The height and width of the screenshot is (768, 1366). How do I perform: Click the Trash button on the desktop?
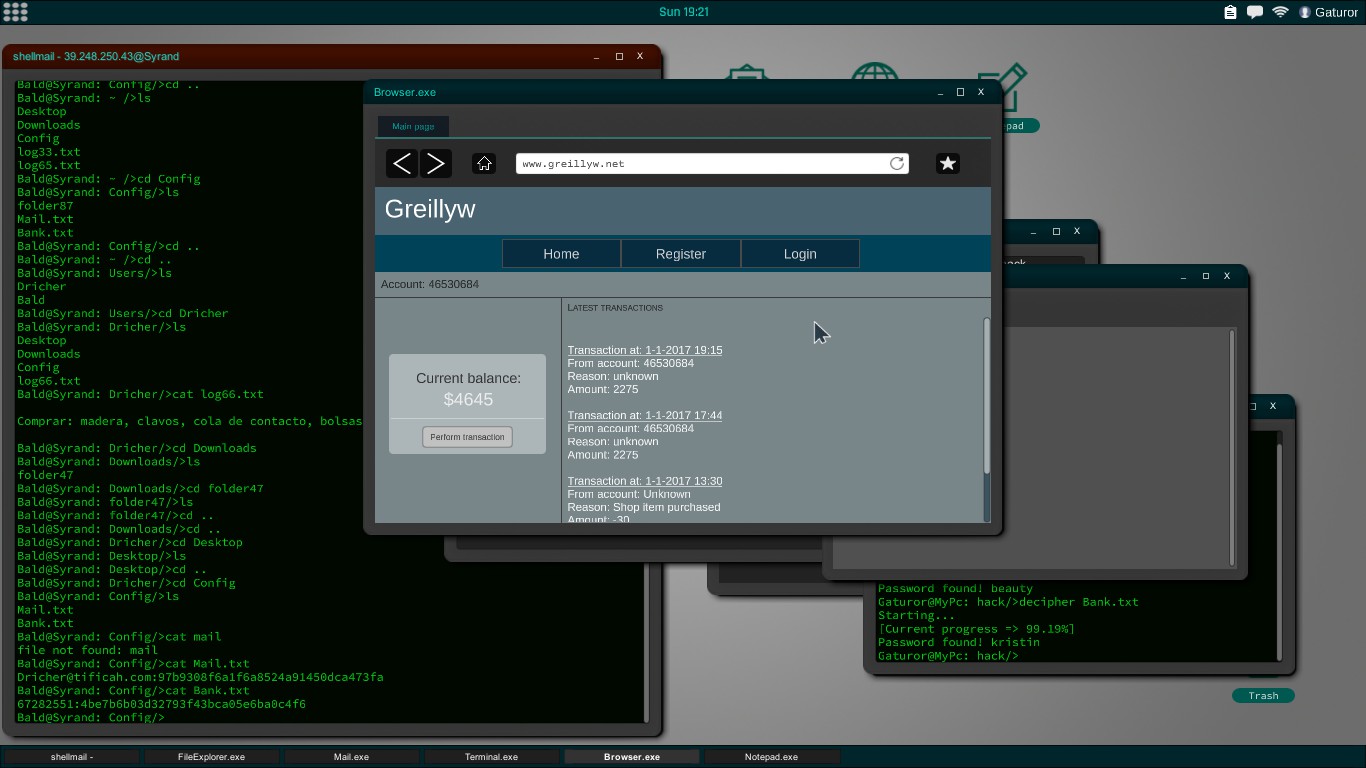point(1263,695)
